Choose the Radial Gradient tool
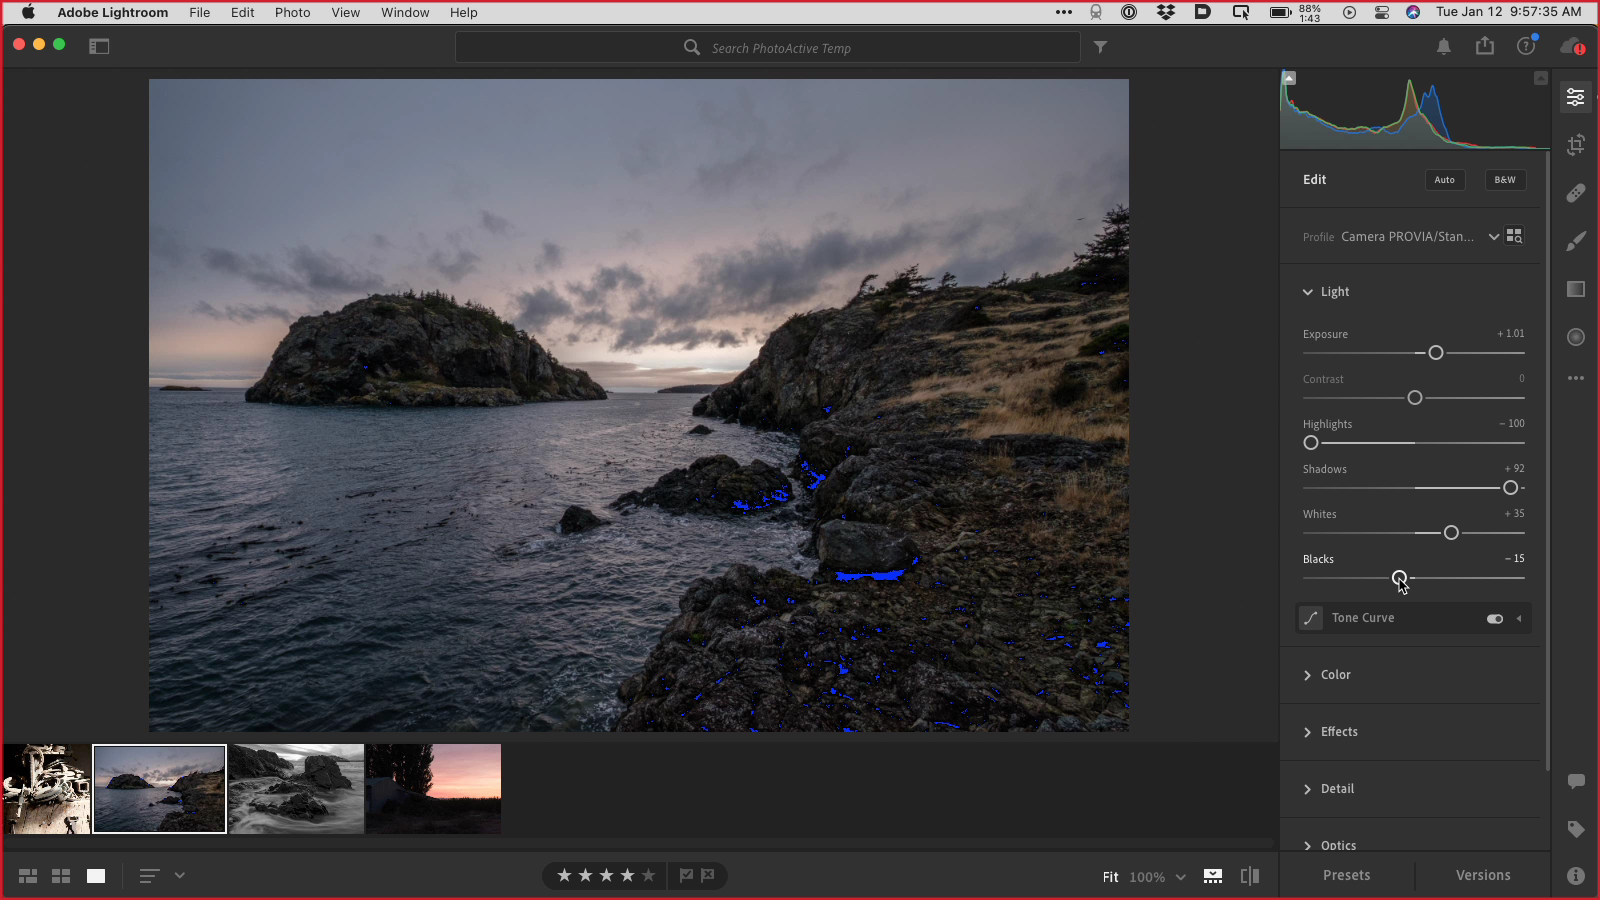The image size is (1600, 900). click(1576, 337)
